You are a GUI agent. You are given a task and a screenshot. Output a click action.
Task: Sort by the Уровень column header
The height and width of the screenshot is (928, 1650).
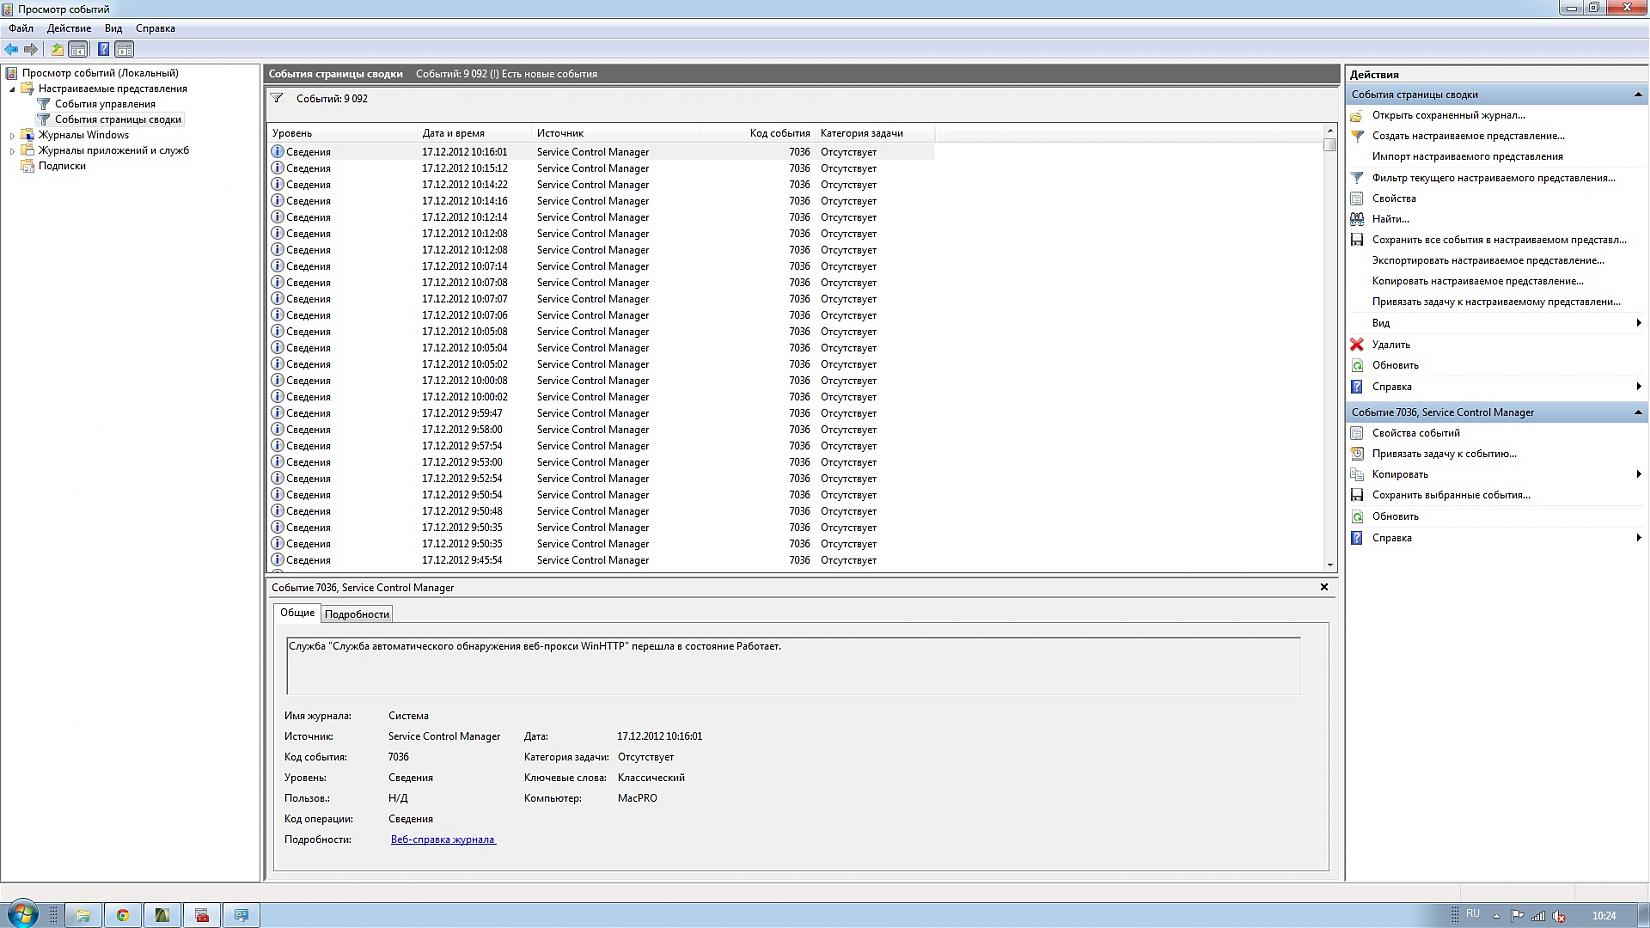(342, 133)
